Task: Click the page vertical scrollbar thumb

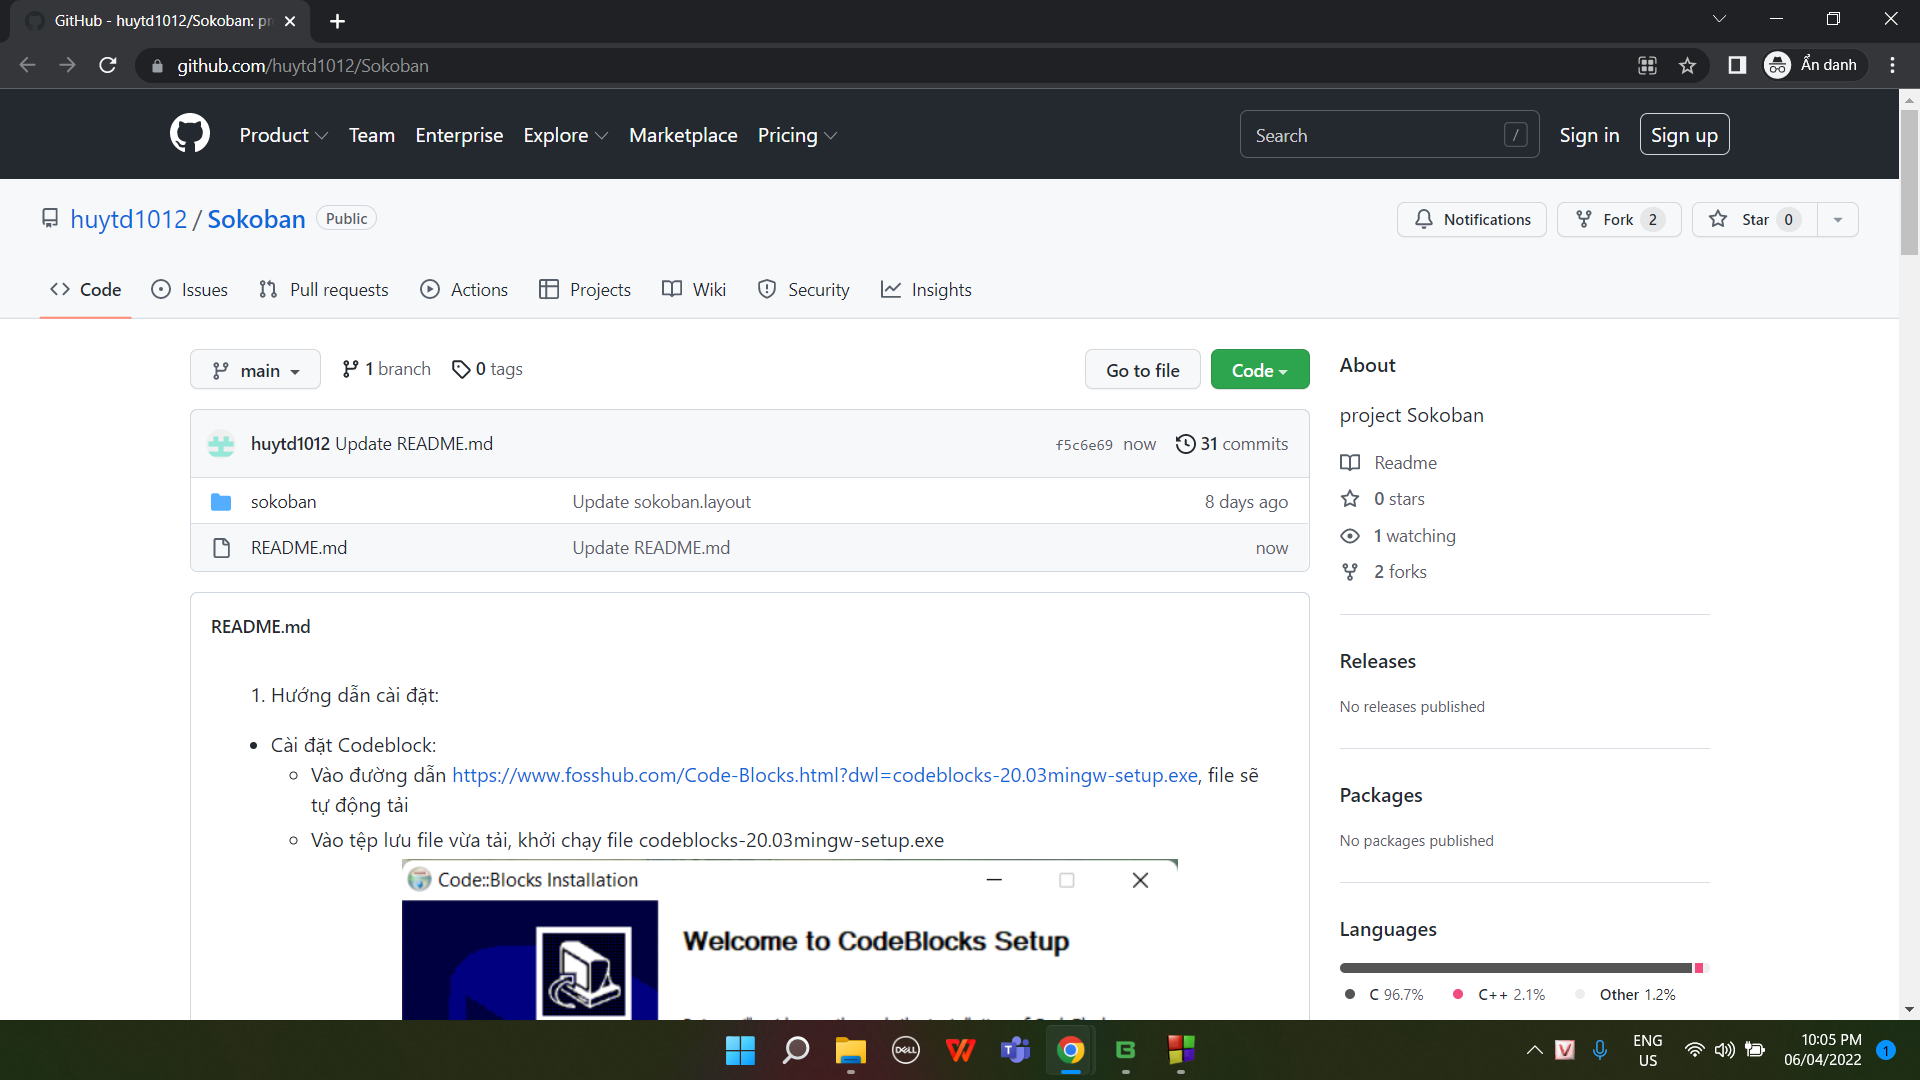Action: (x=1909, y=180)
